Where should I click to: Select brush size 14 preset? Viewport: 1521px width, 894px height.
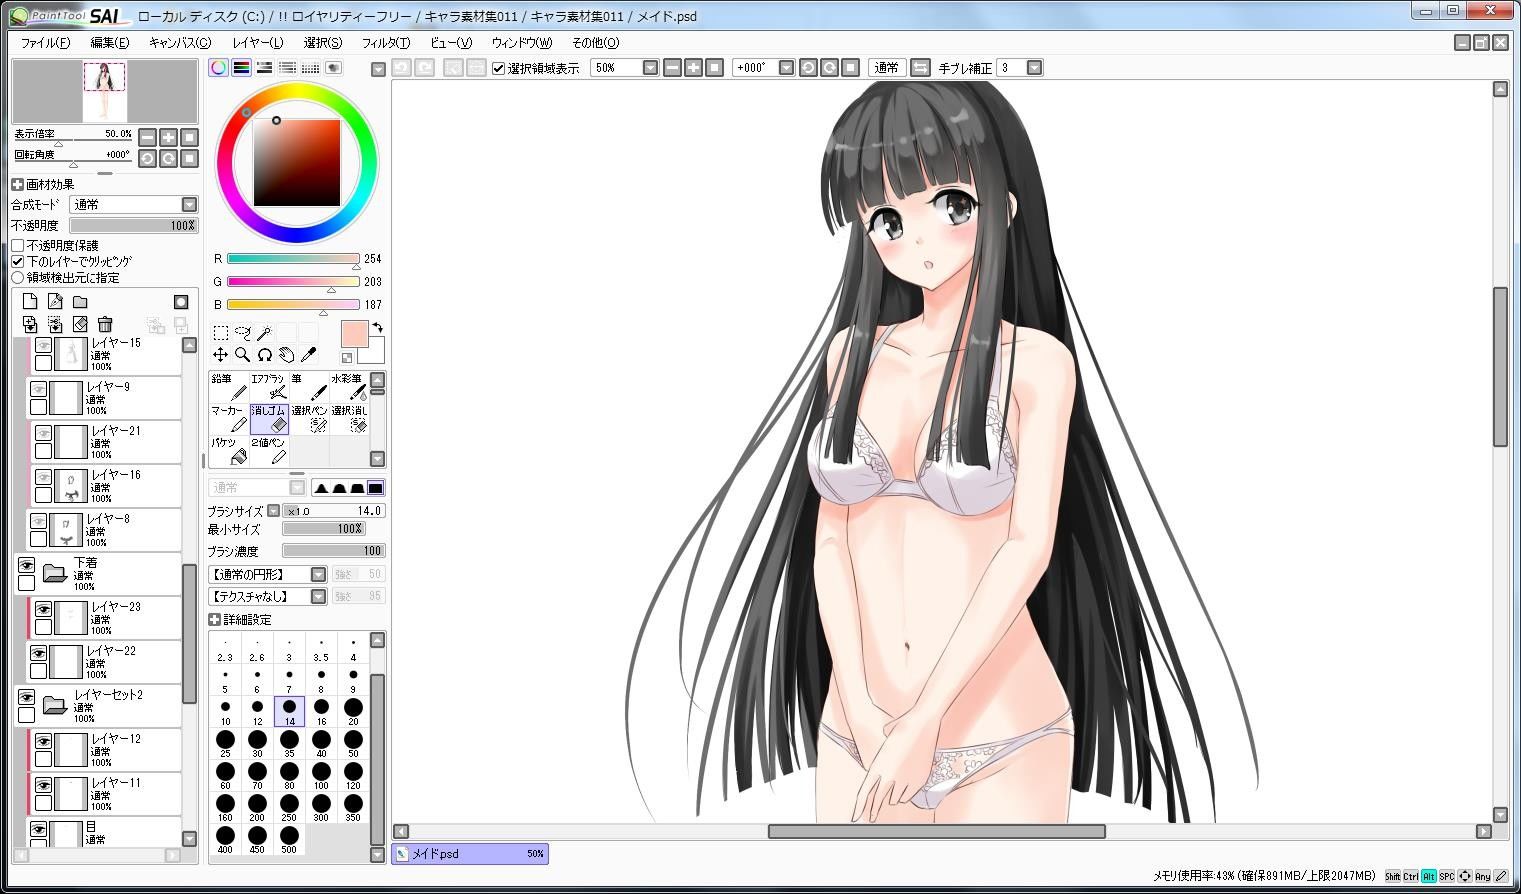pyautogui.click(x=289, y=712)
